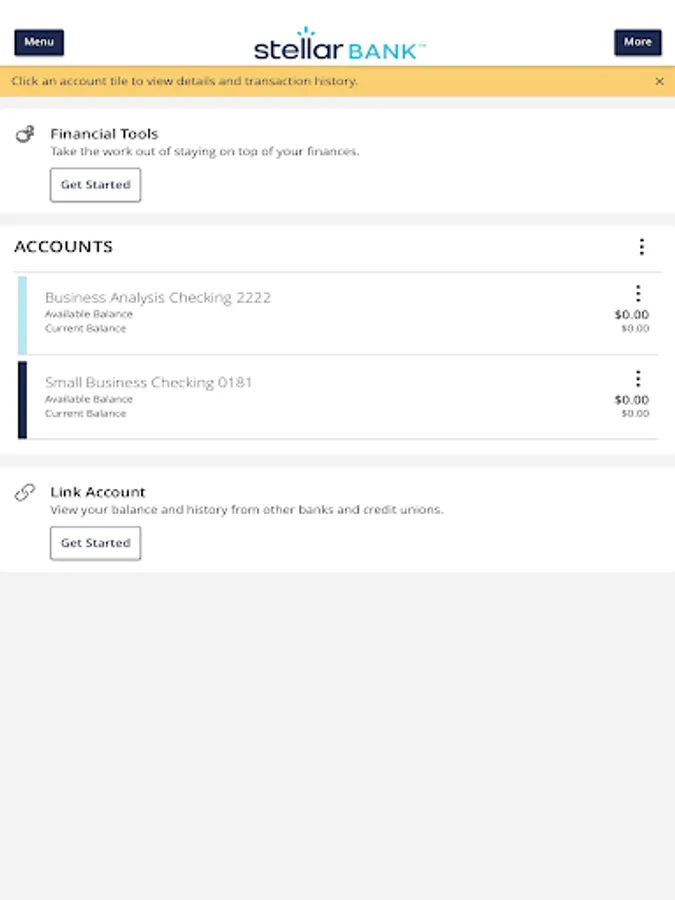The width and height of the screenshot is (675, 900).
Task: Open the Small Business Checking 0181 account name
Action: (149, 382)
